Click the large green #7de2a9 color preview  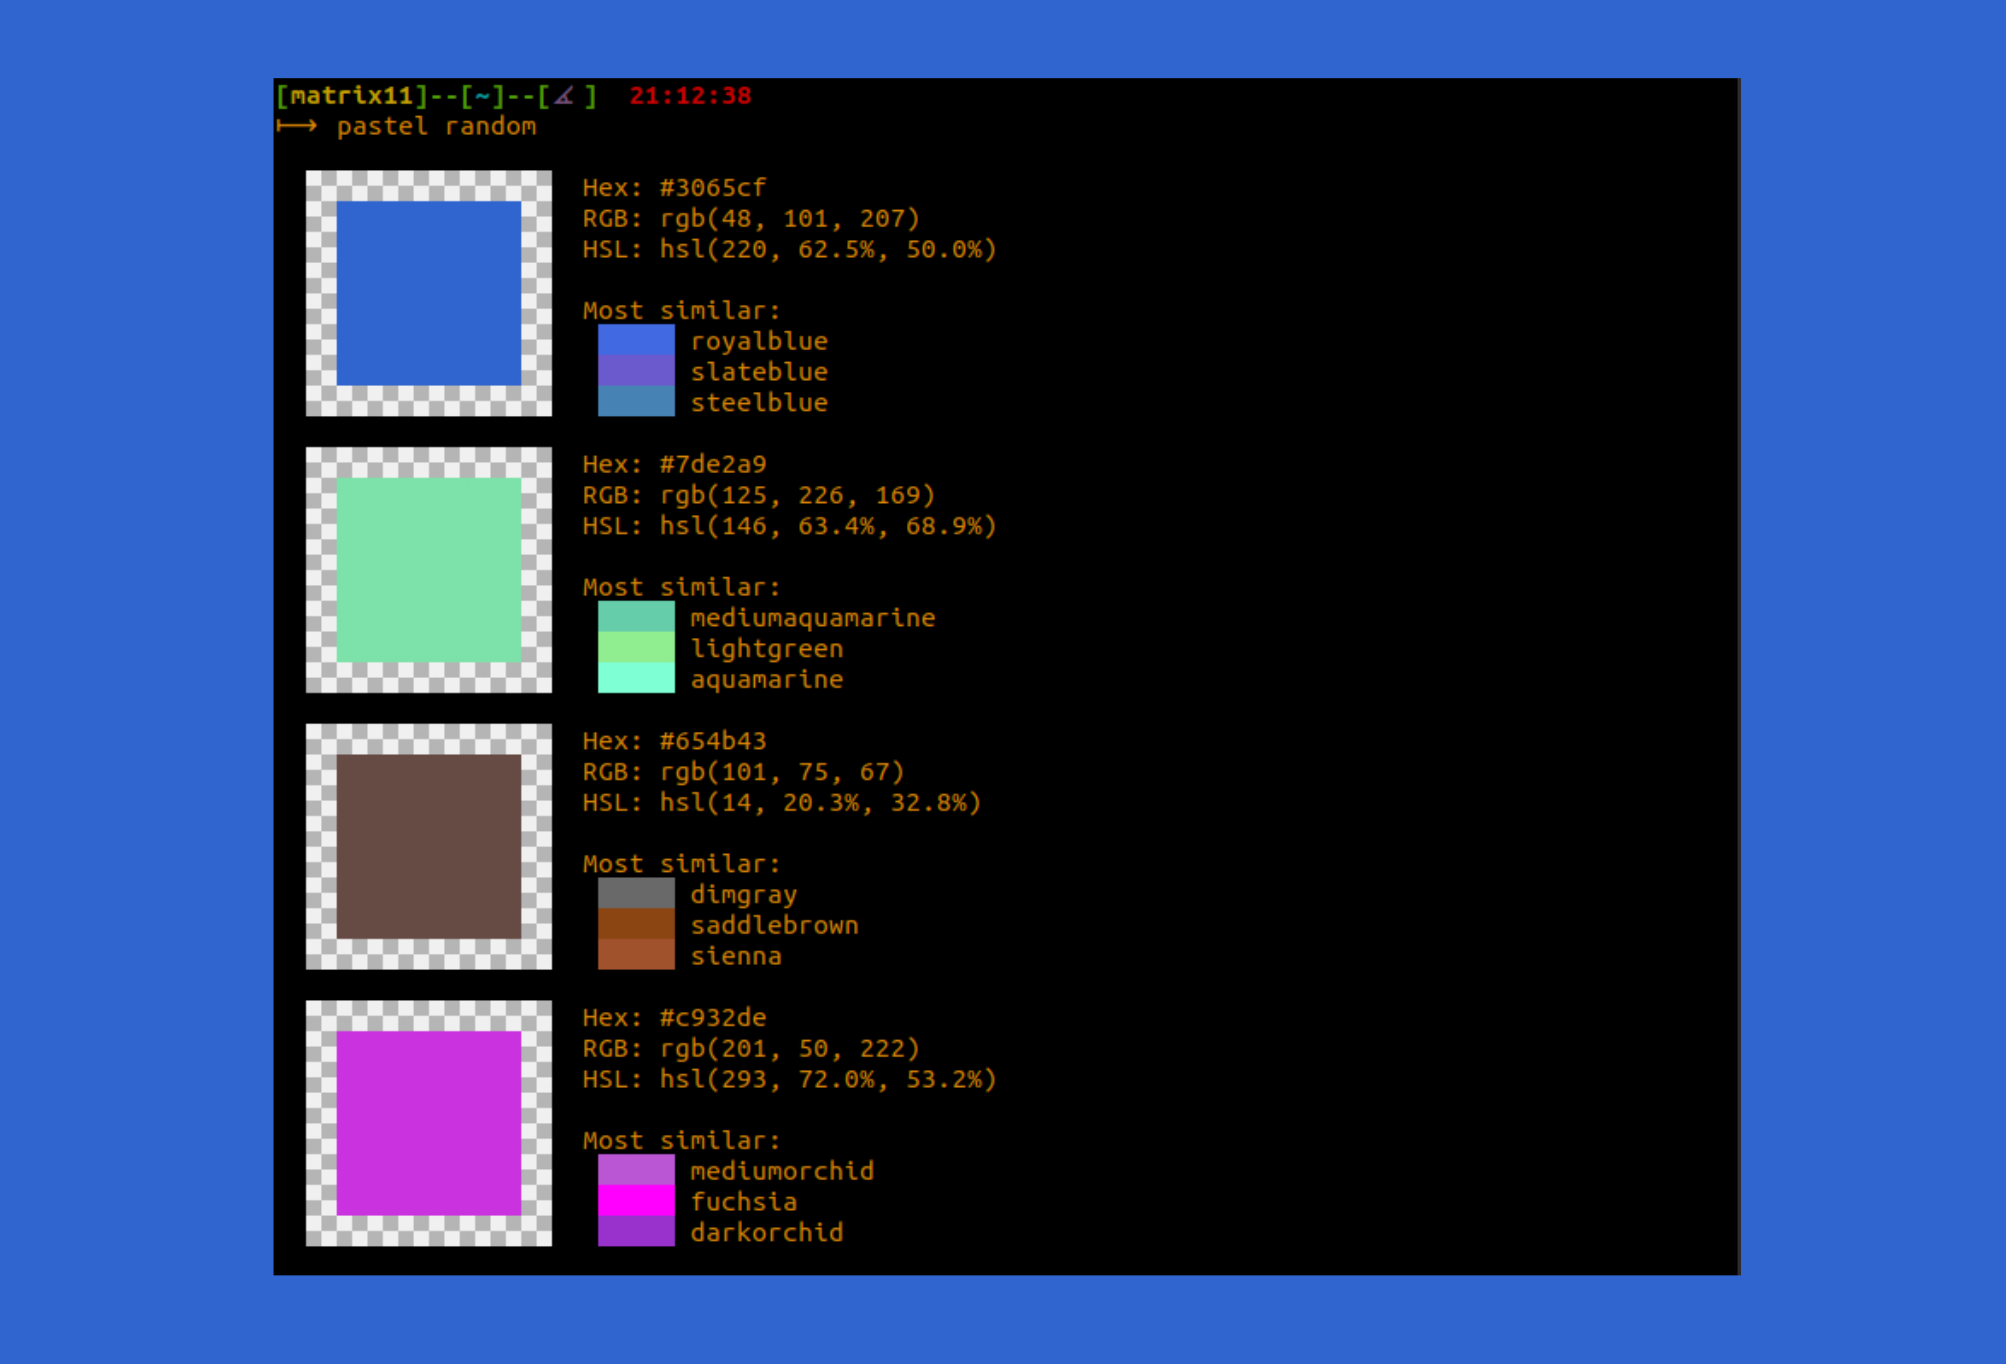tap(428, 570)
